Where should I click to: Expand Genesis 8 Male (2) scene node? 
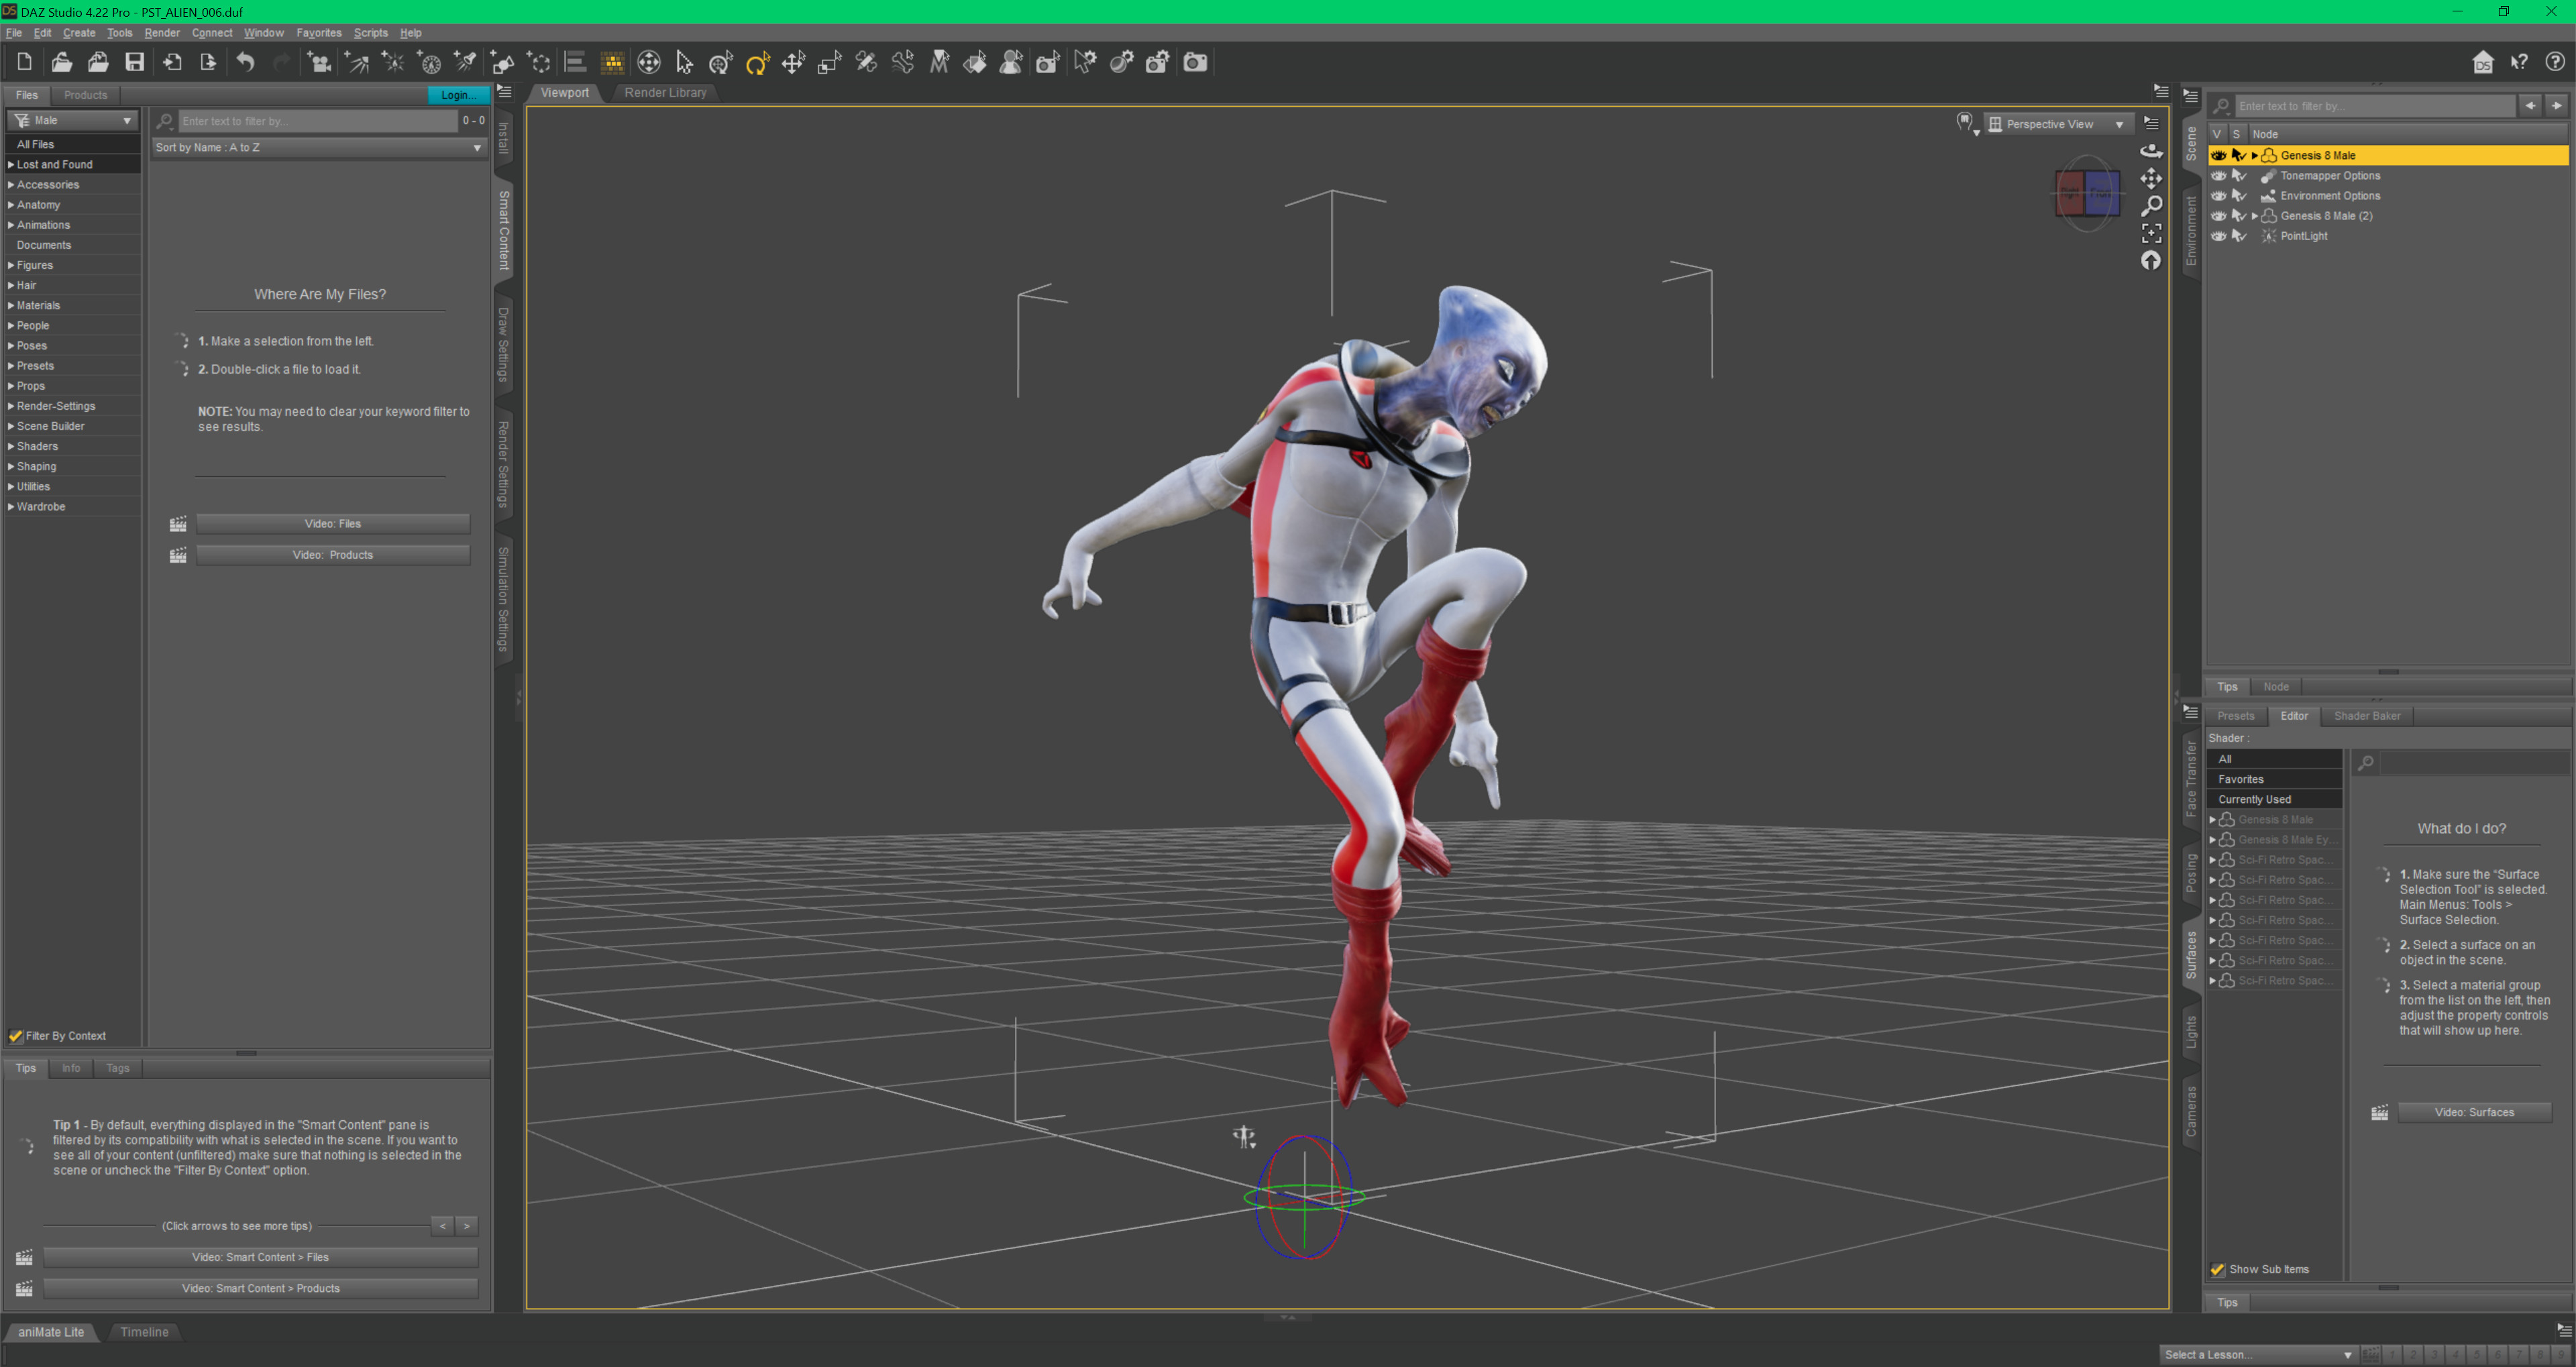tap(2254, 216)
